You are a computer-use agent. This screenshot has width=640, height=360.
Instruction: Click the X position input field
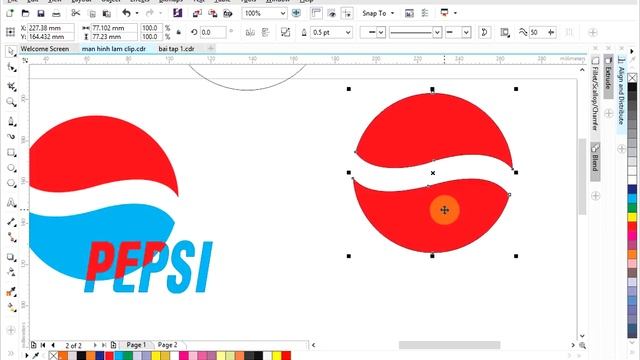[51, 28]
